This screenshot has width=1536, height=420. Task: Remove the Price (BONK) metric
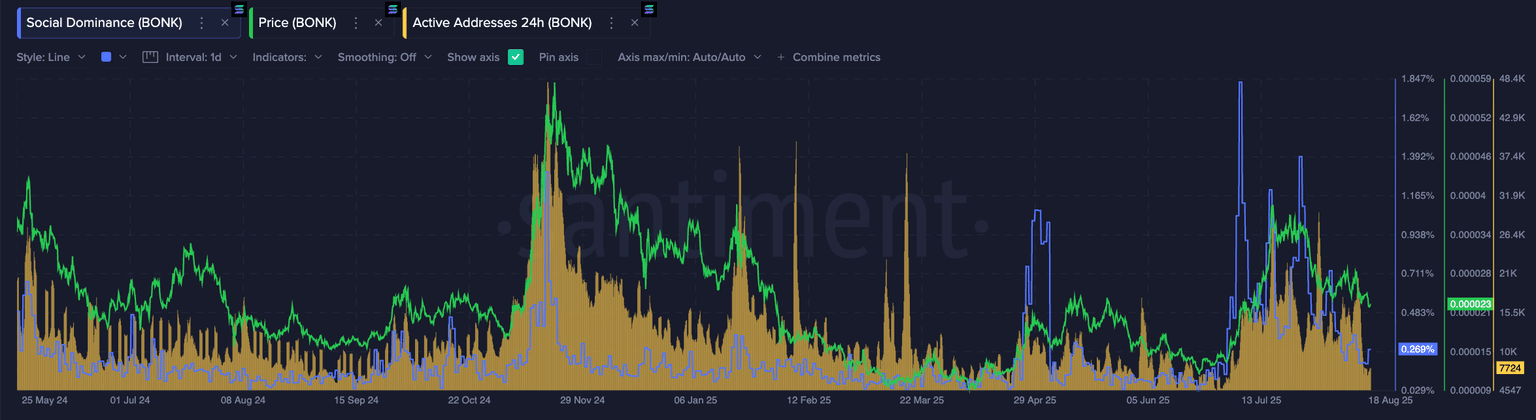click(378, 22)
